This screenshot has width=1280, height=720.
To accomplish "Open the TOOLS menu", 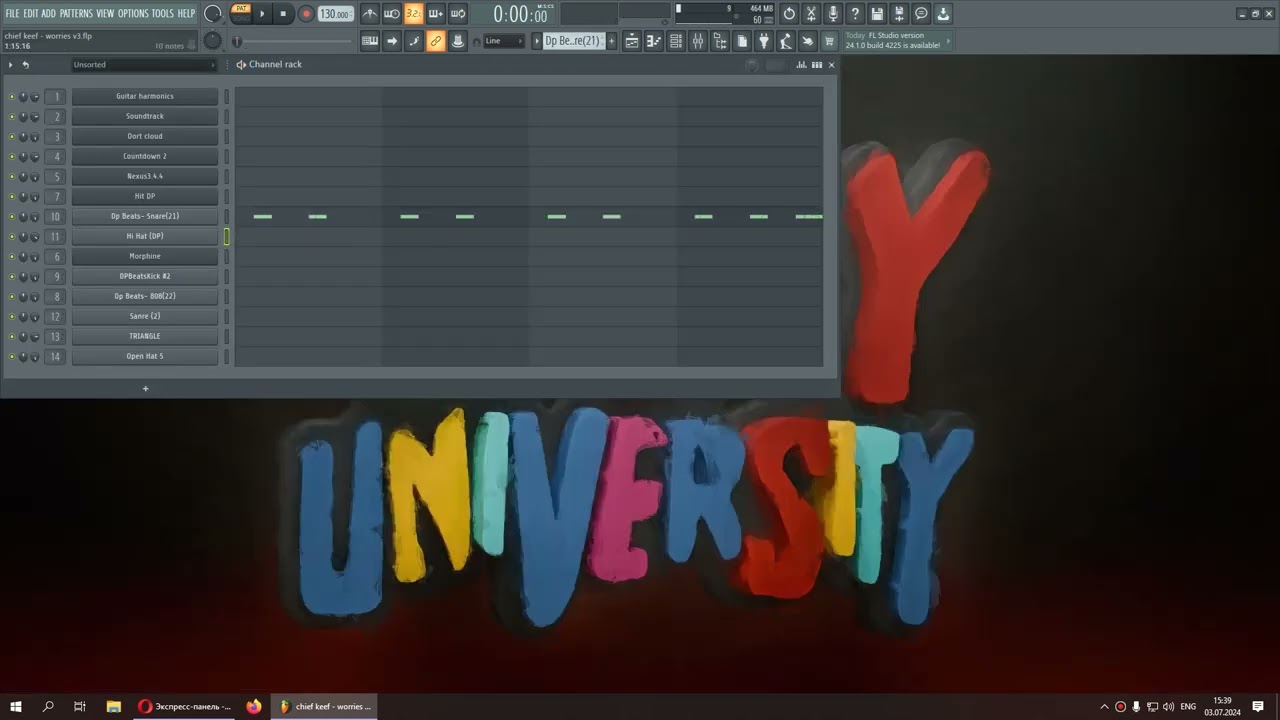I will pos(162,13).
